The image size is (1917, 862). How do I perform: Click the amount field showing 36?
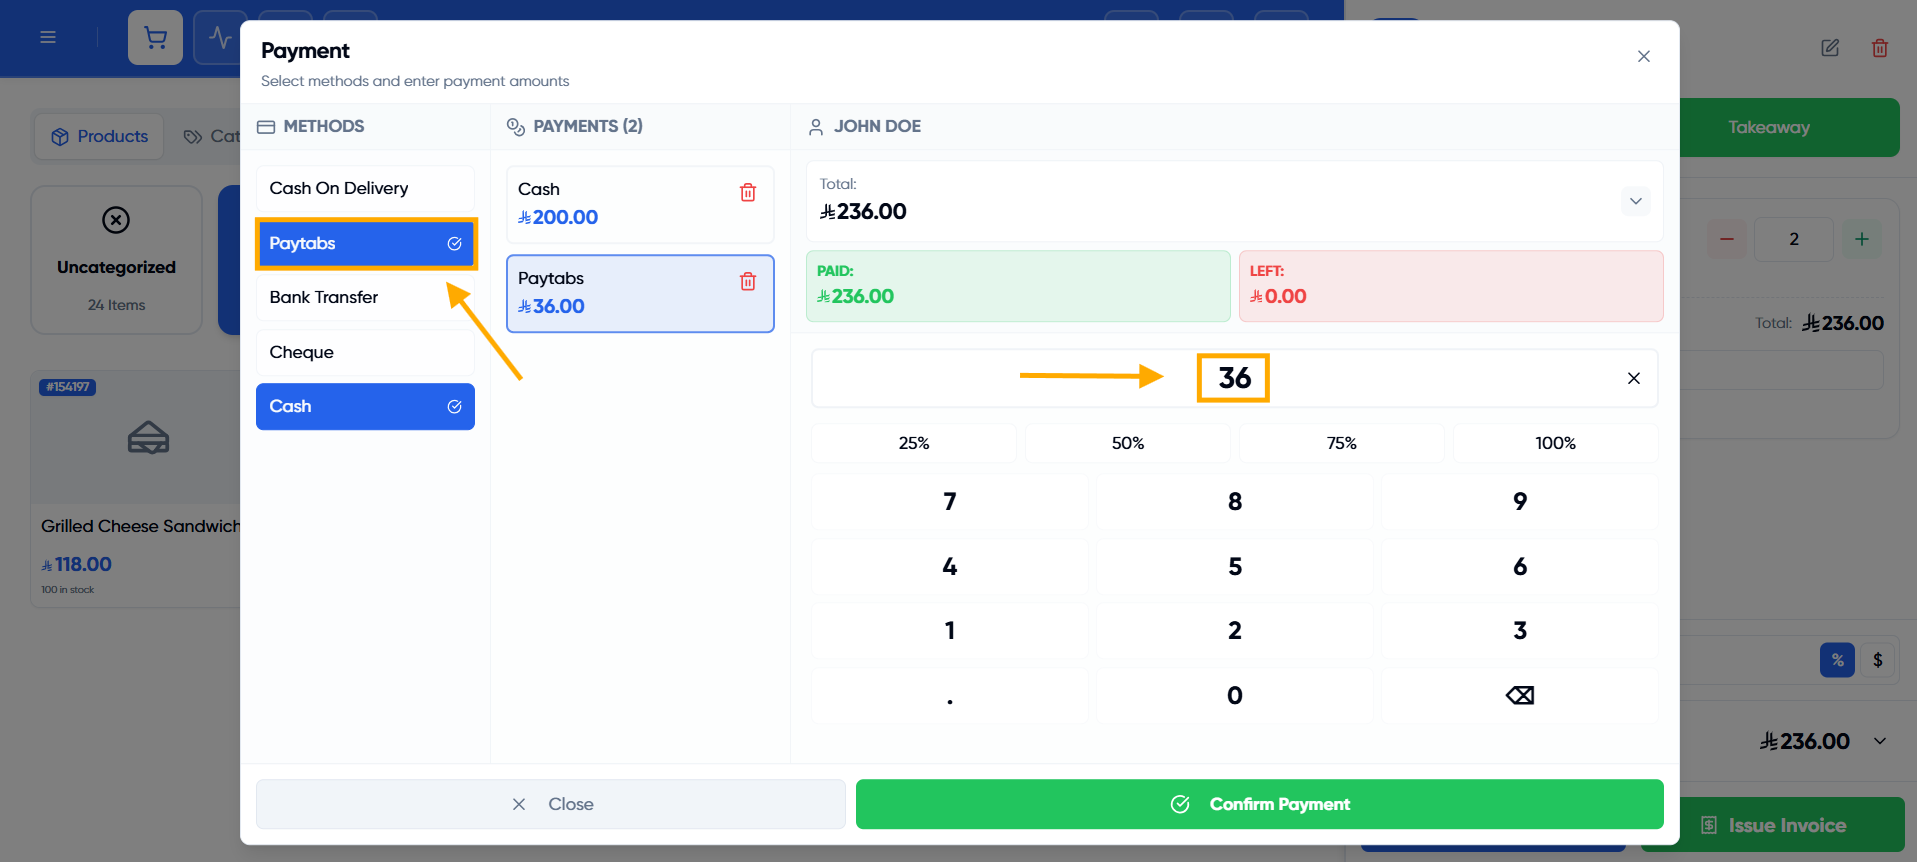coord(1234,378)
